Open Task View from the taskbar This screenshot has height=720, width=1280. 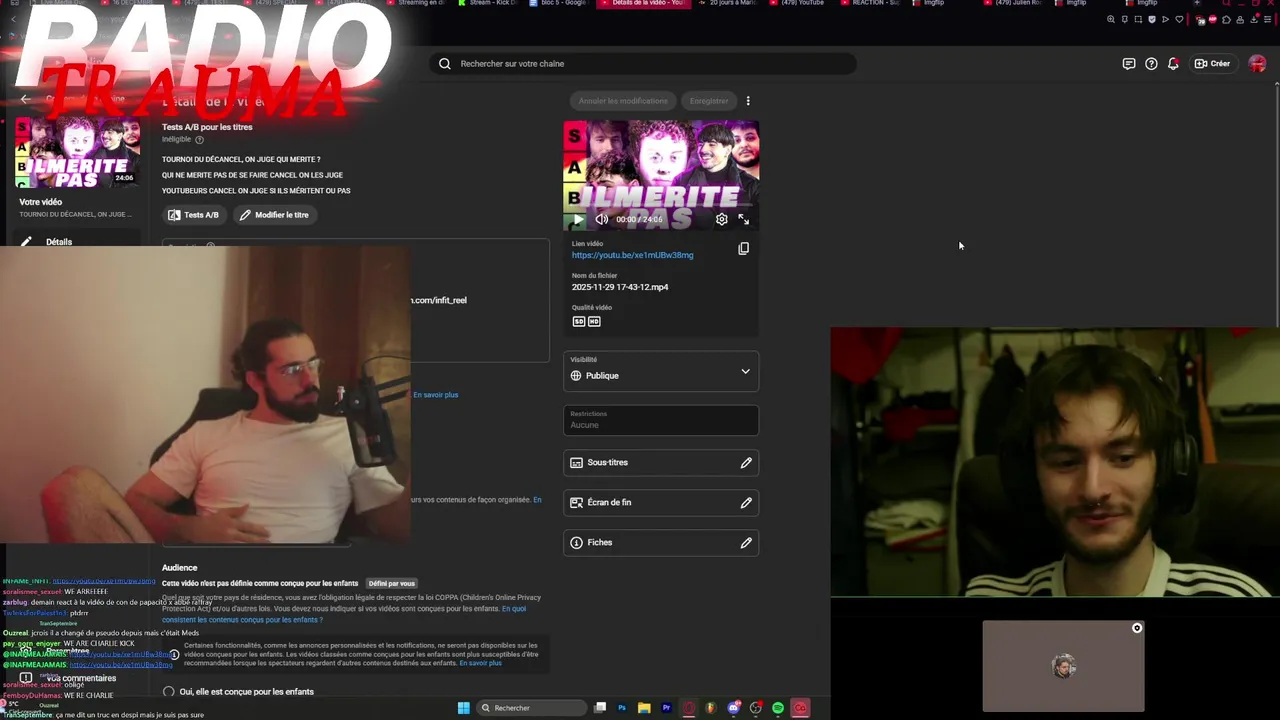[x=600, y=708]
